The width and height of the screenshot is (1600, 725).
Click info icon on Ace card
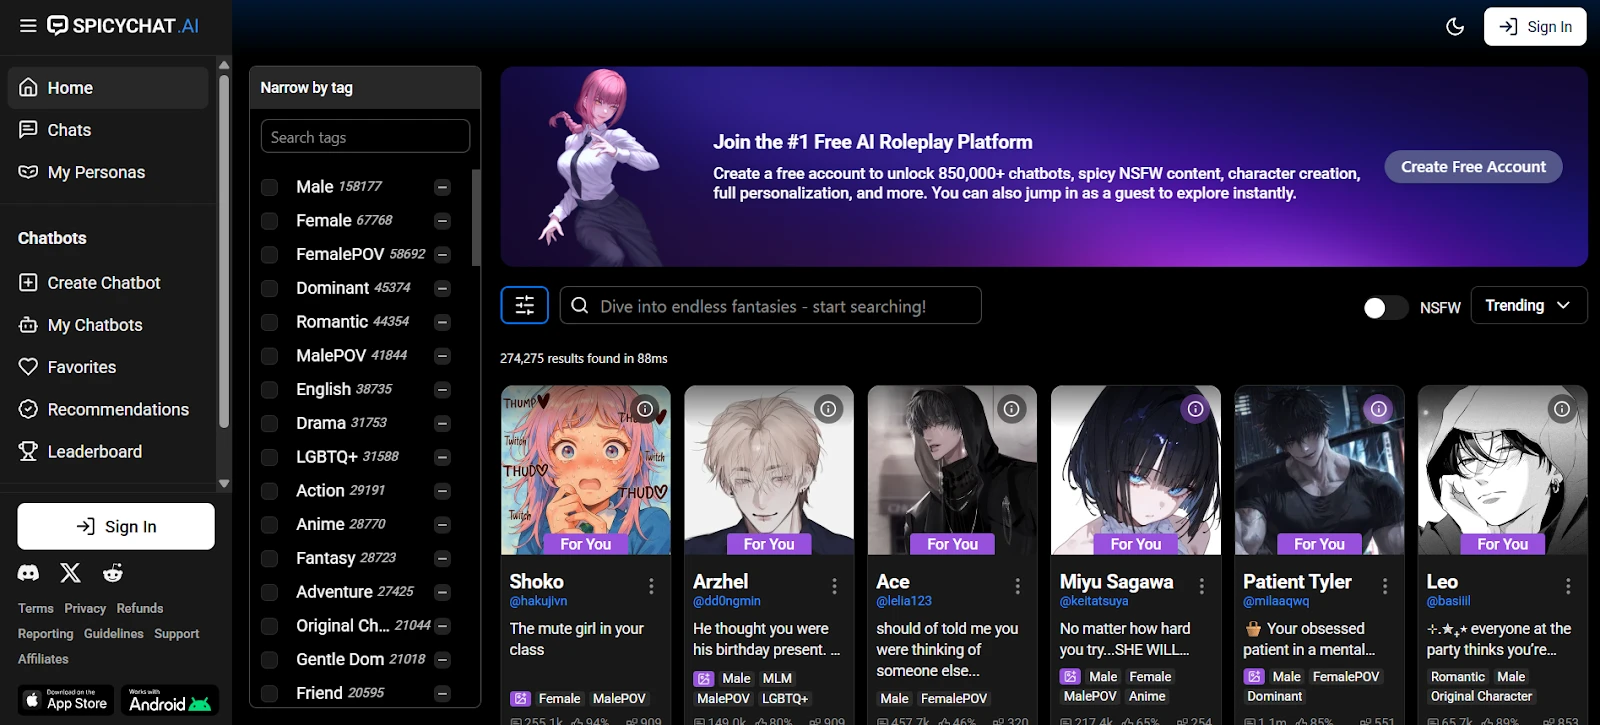(1012, 409)
